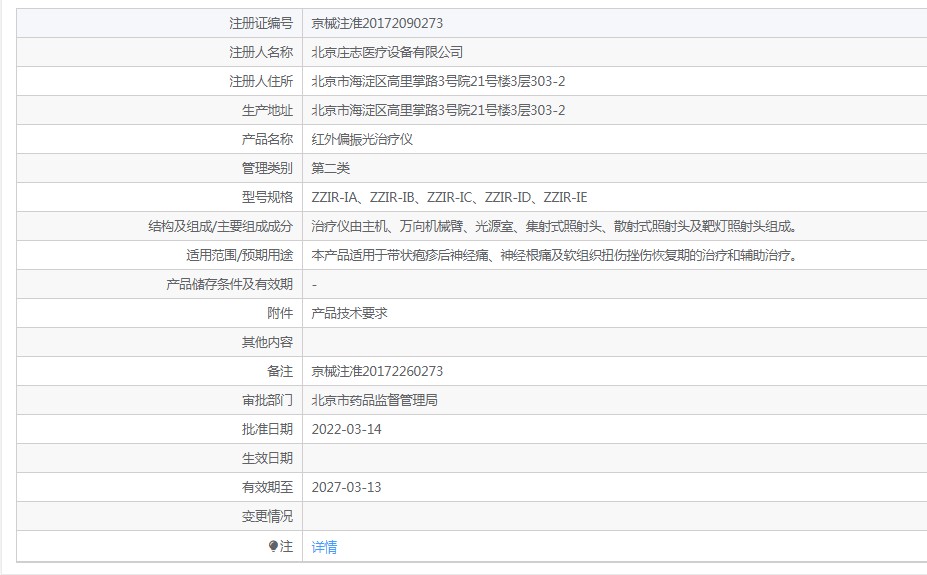Viewport: 927px width, 575px height.
Task: Select the 变更情况 label
Action: coord(267,516)
